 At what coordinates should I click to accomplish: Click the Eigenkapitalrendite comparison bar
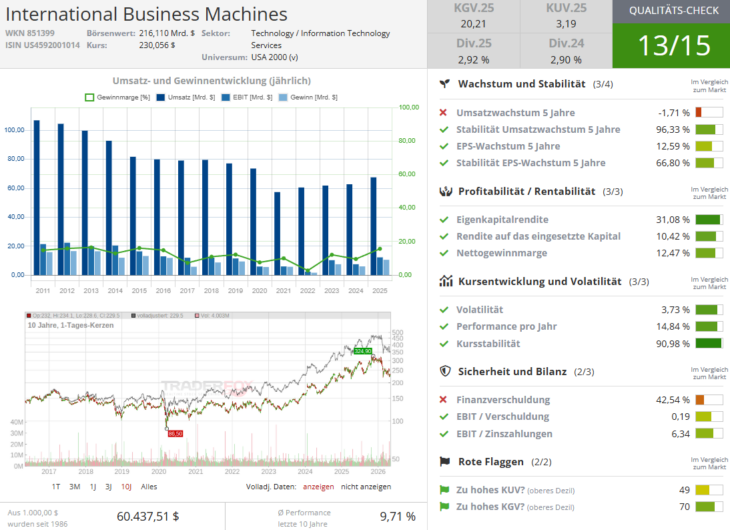click(x=709, y=220)
